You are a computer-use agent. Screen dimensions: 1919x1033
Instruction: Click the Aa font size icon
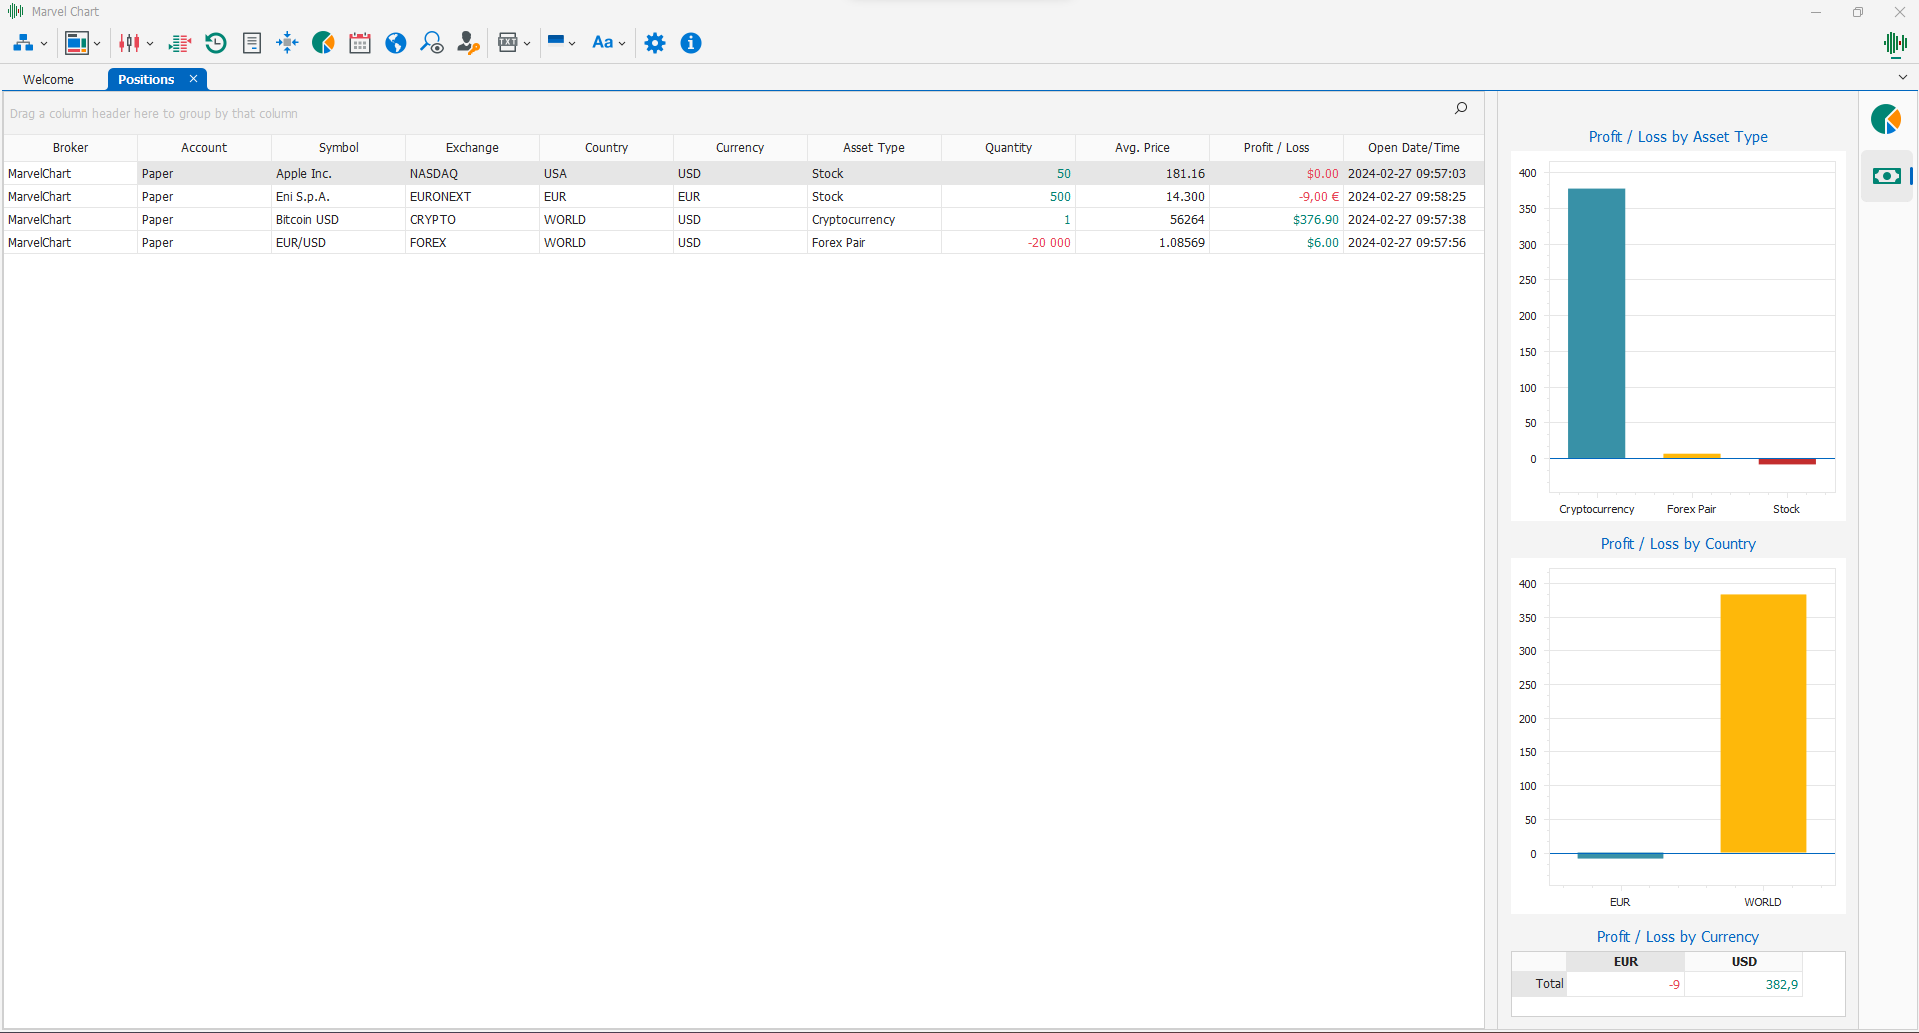602,43
